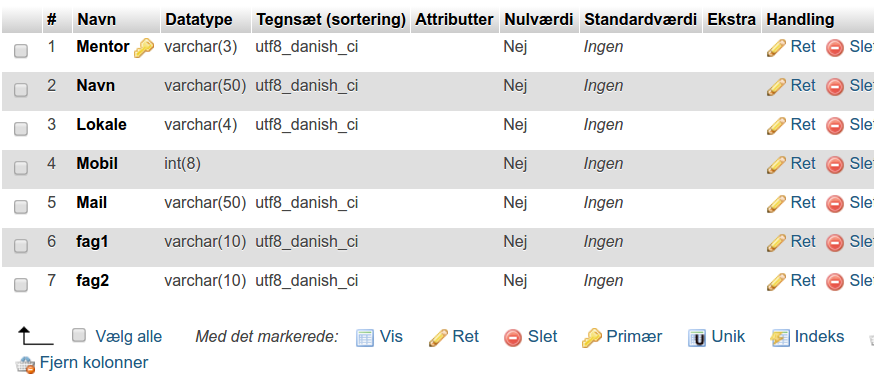This screenshot has height=380, width=874.
Task: Click the Fjern kolonner basket icon
Action: (x=25, y=364)
